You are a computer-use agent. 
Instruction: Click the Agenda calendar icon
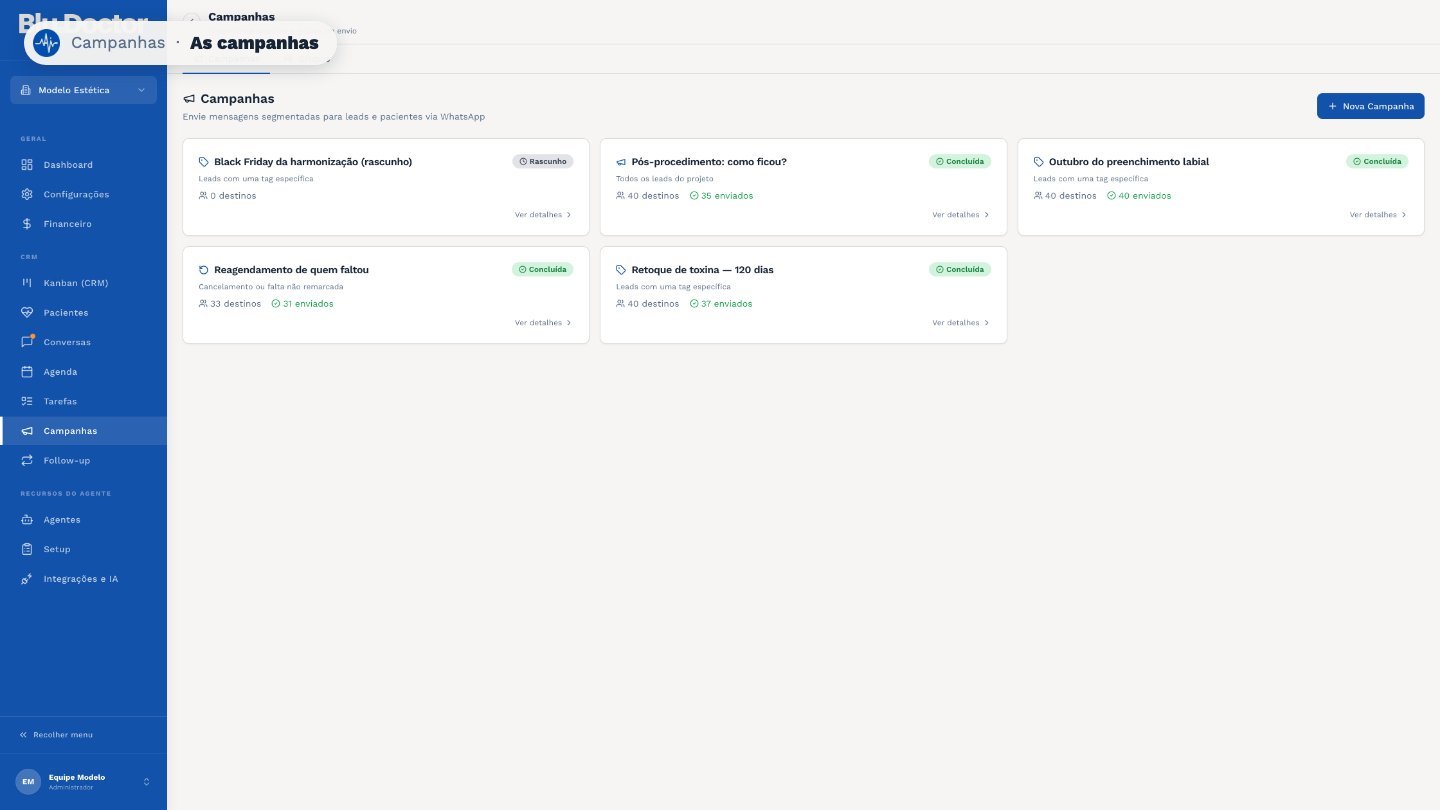point(27,372)
